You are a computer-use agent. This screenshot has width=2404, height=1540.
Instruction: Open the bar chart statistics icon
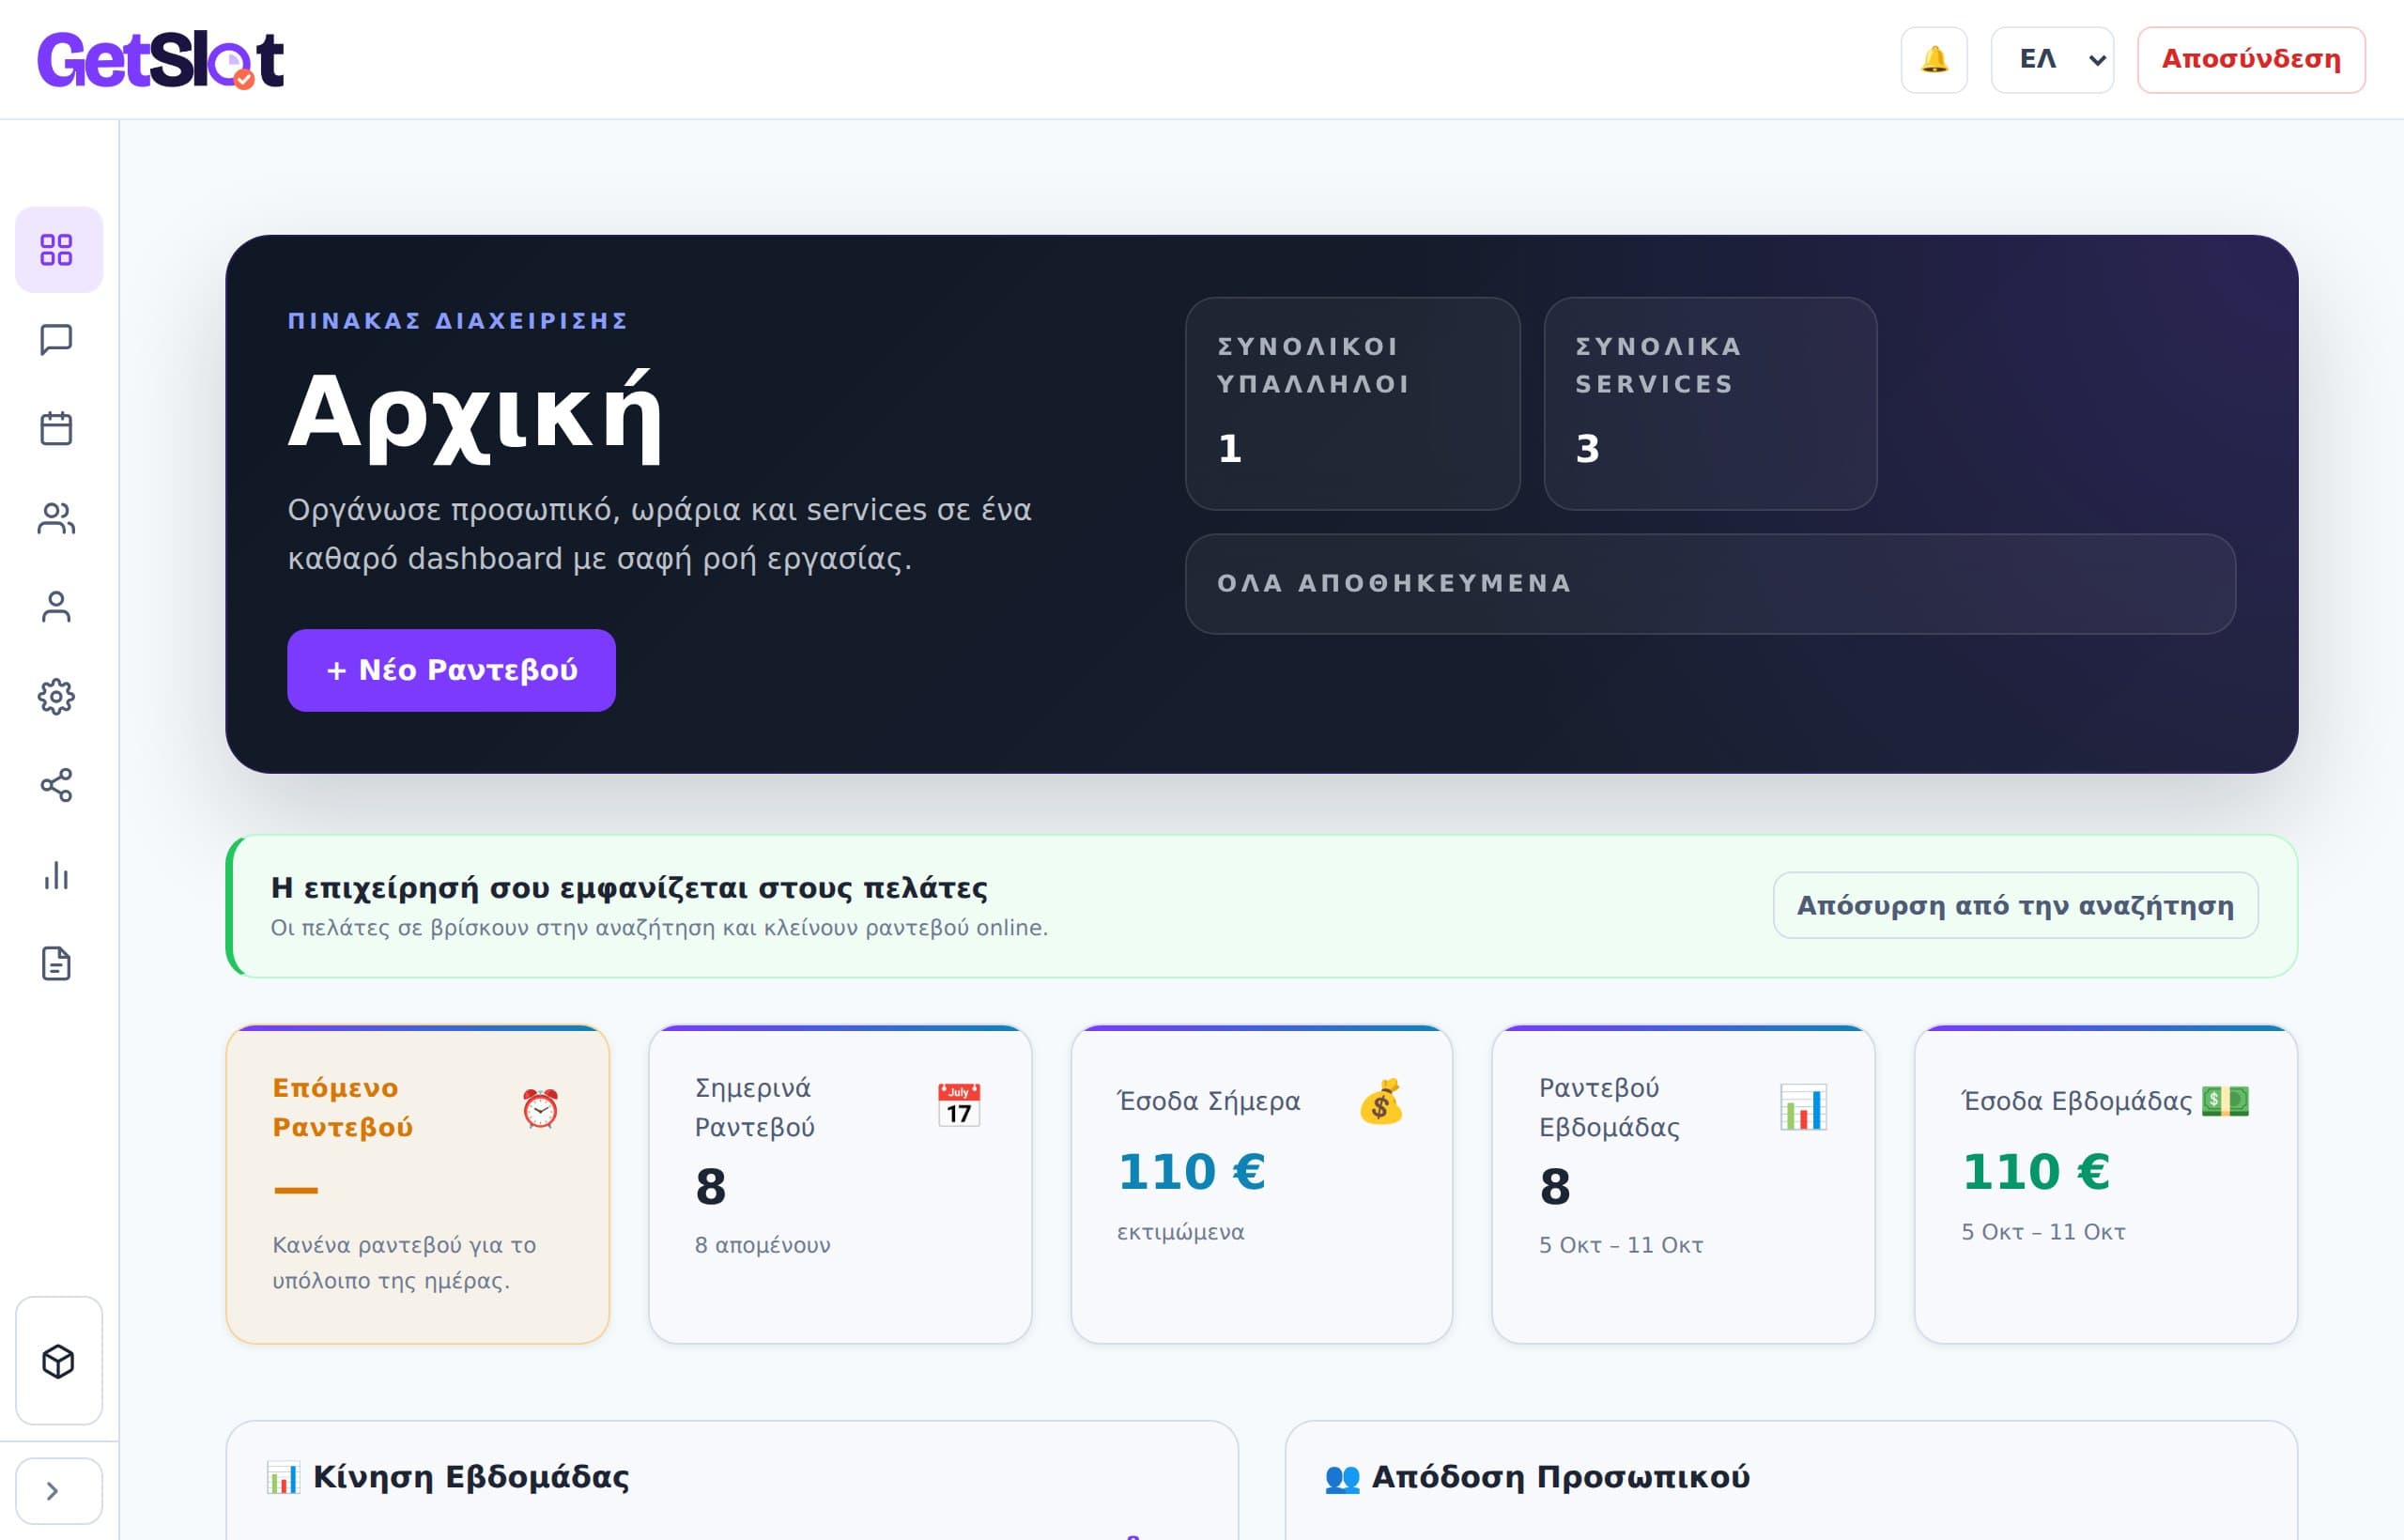pos(57,875)
